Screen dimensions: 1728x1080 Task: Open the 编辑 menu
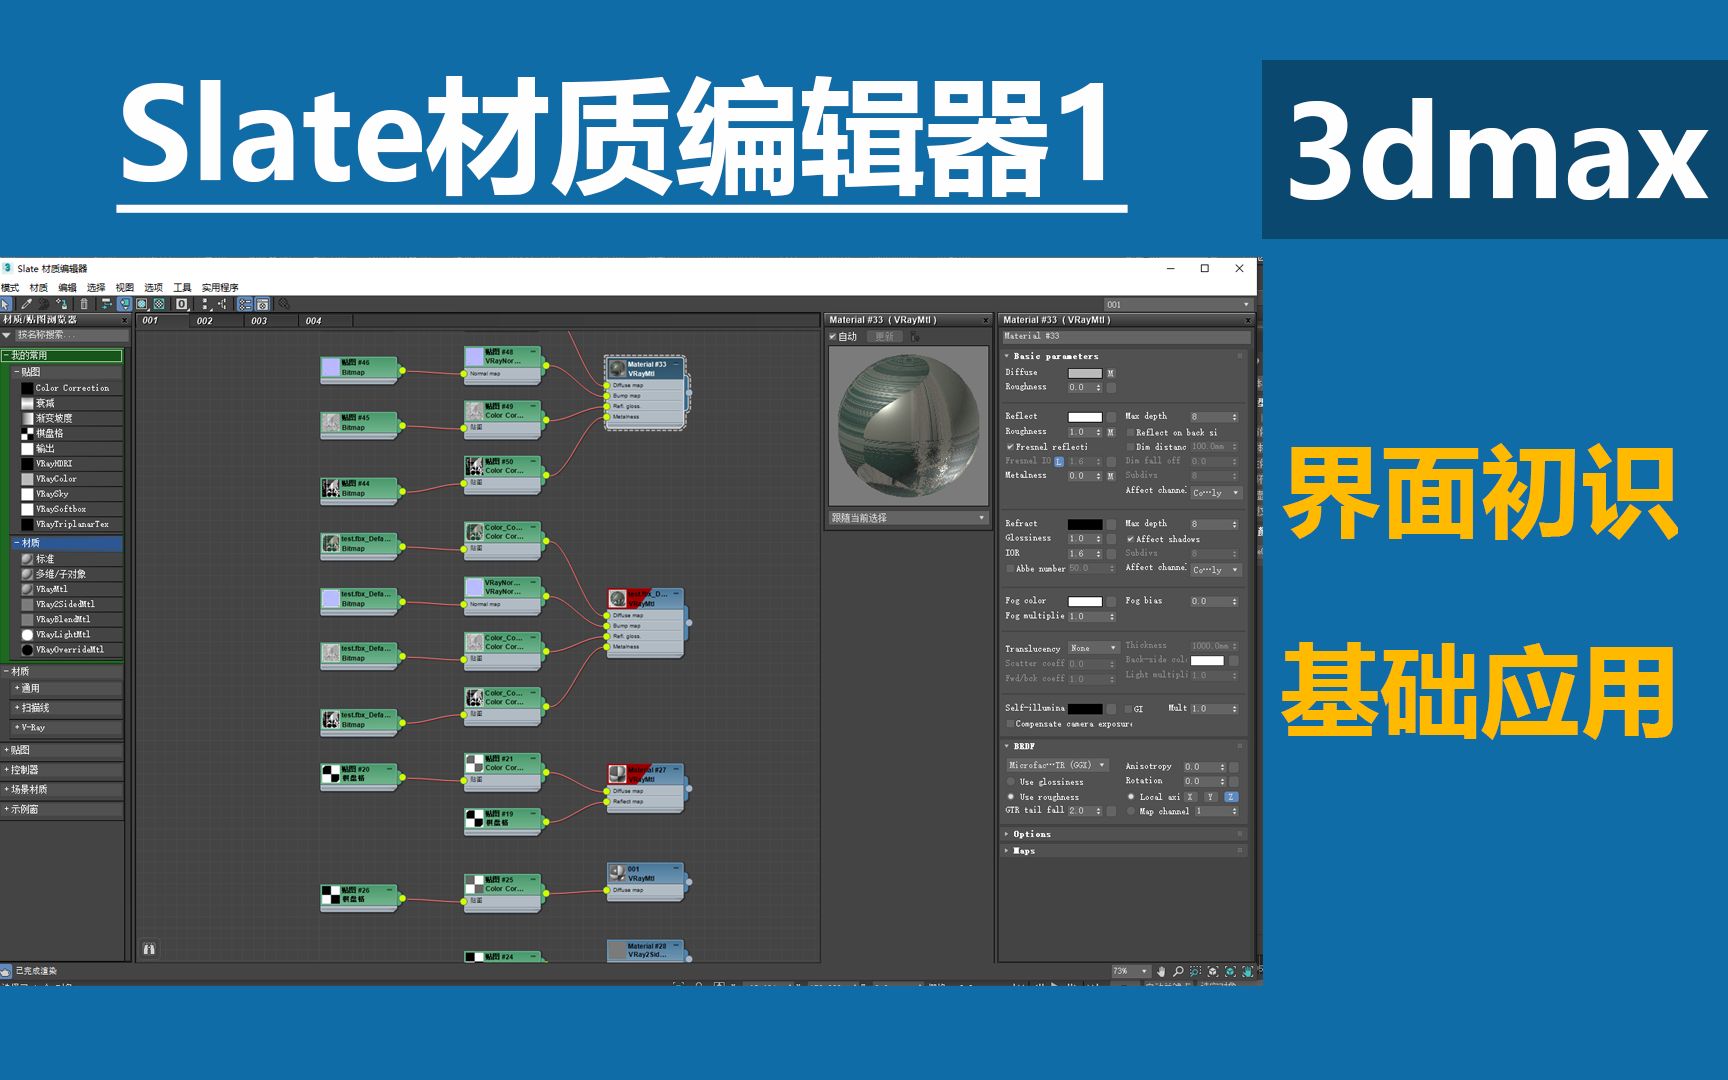[67, 287]
